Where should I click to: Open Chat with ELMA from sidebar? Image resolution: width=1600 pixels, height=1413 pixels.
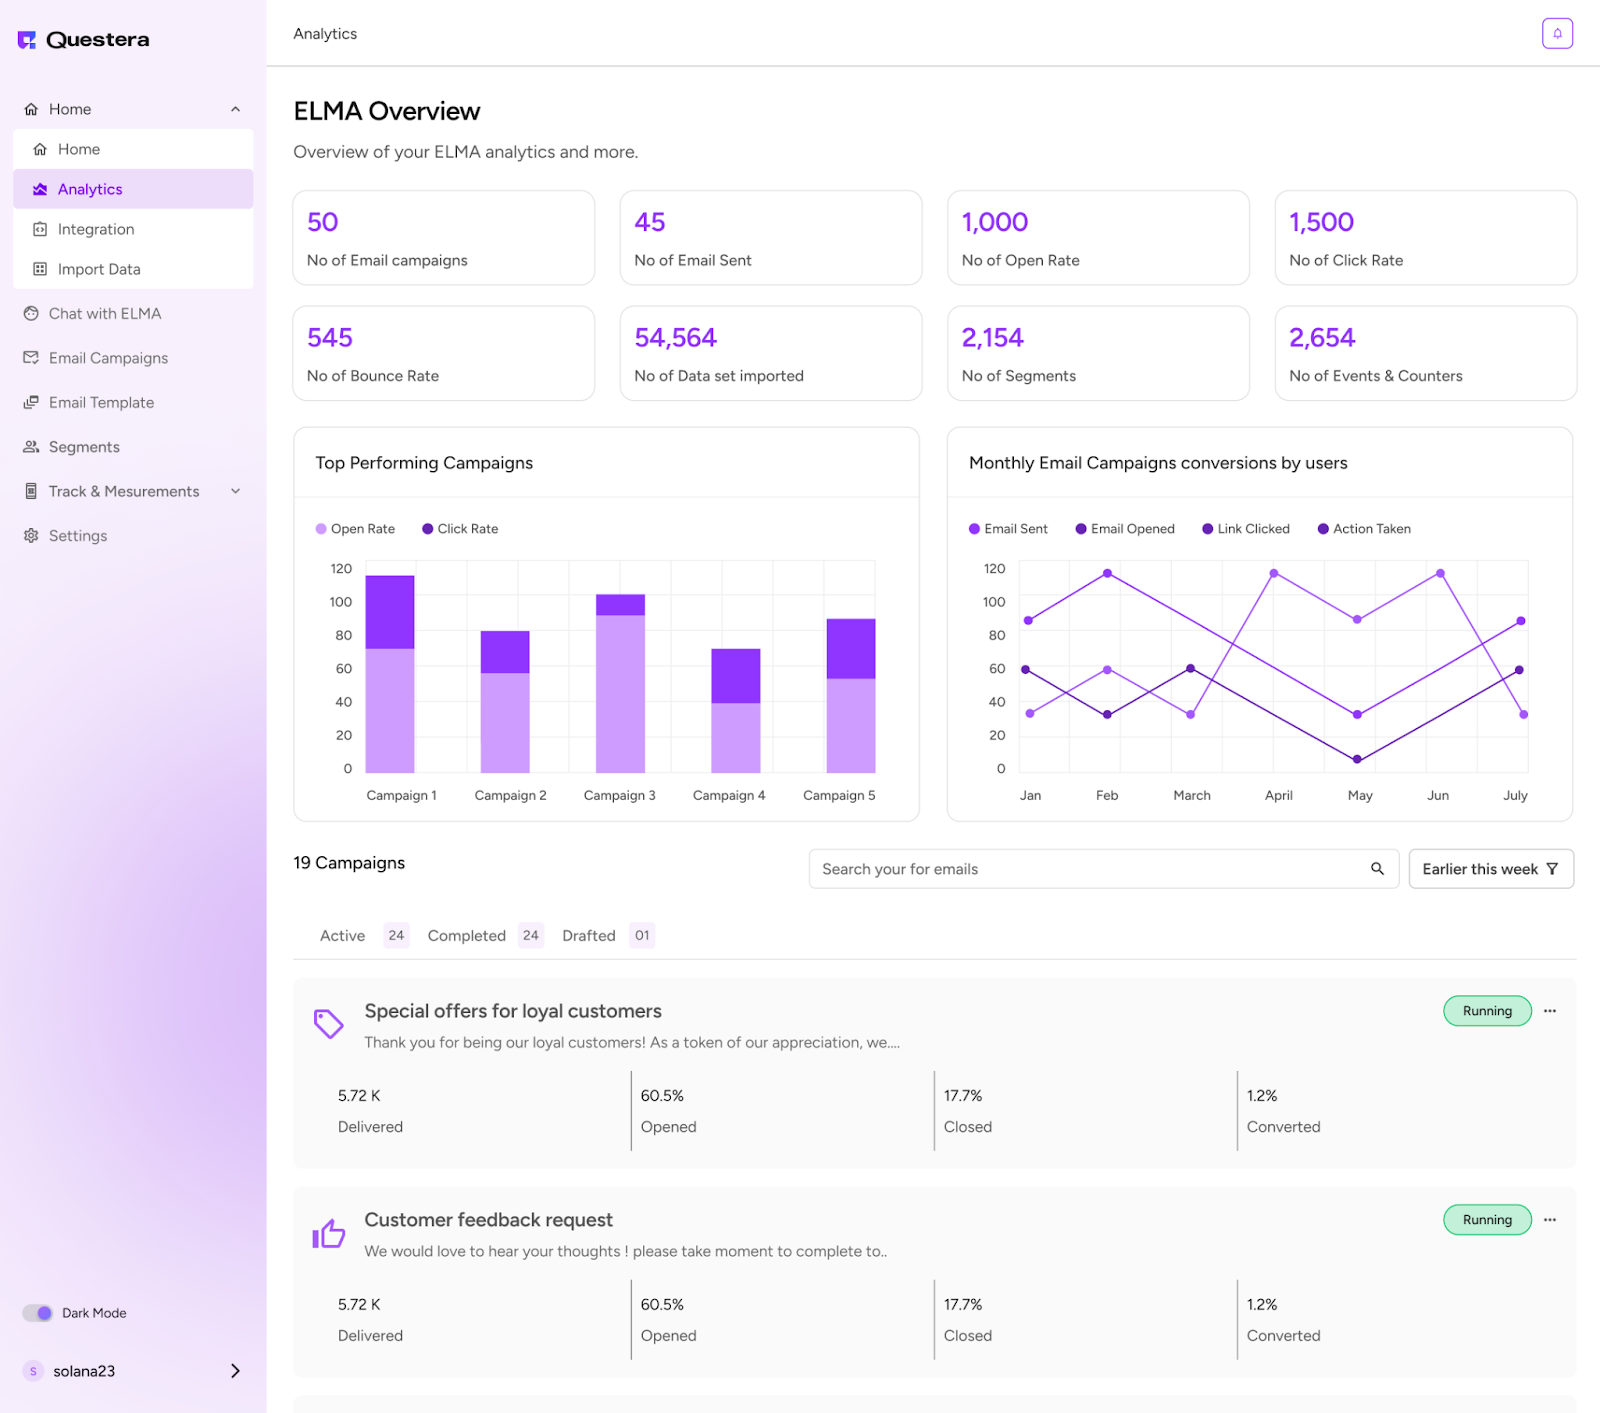click(105, 314)
